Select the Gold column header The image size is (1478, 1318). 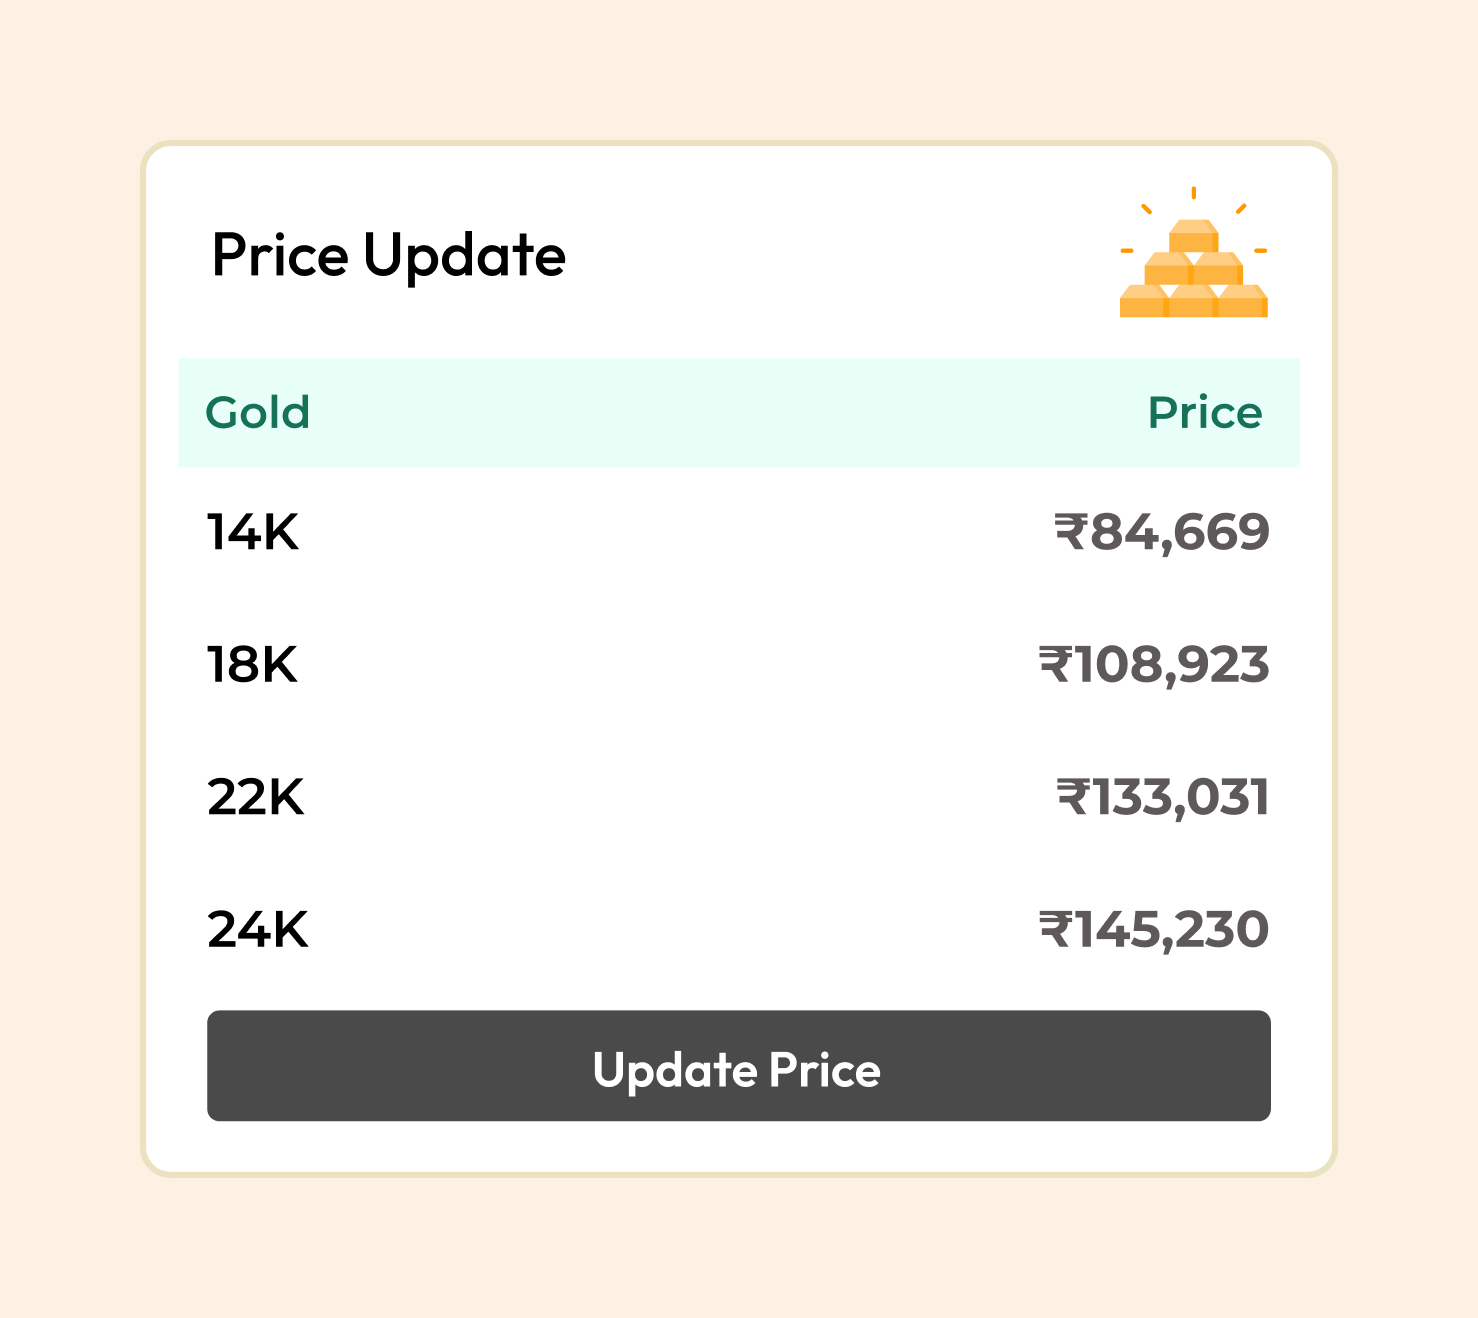(x=257, y=412)
